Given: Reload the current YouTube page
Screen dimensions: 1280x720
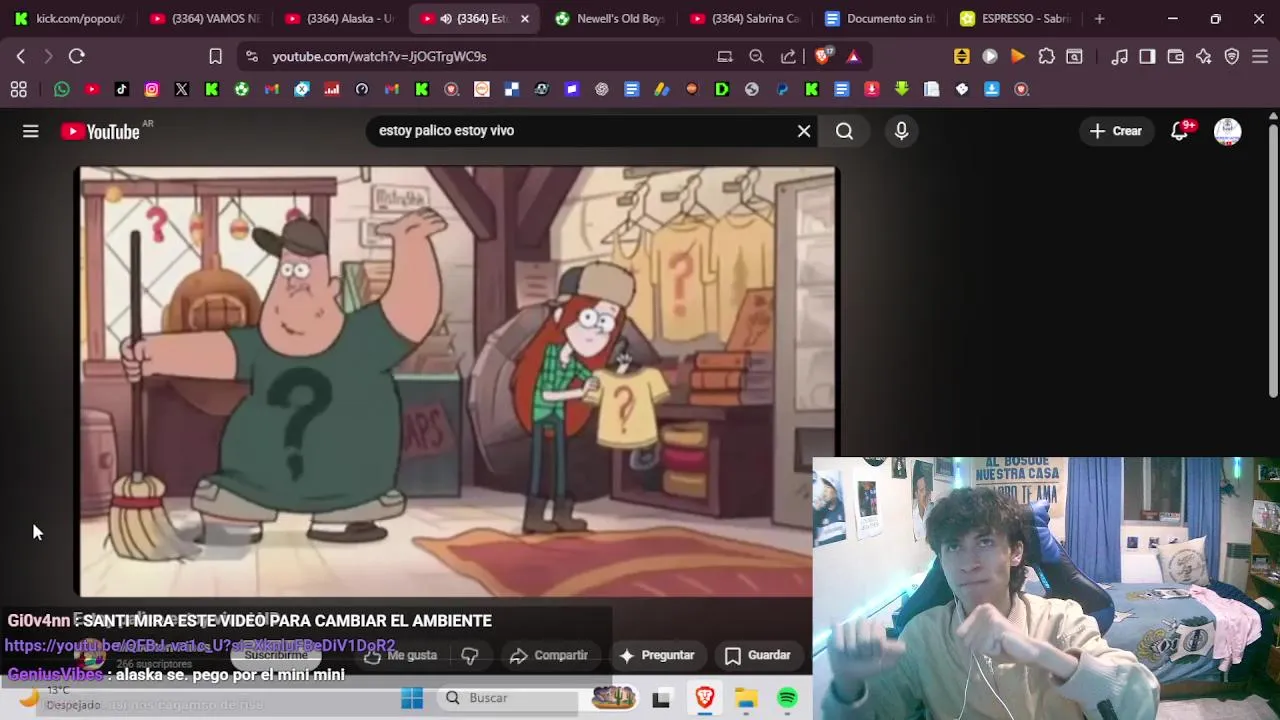Looking at the screenshot, I should (76, 57).
